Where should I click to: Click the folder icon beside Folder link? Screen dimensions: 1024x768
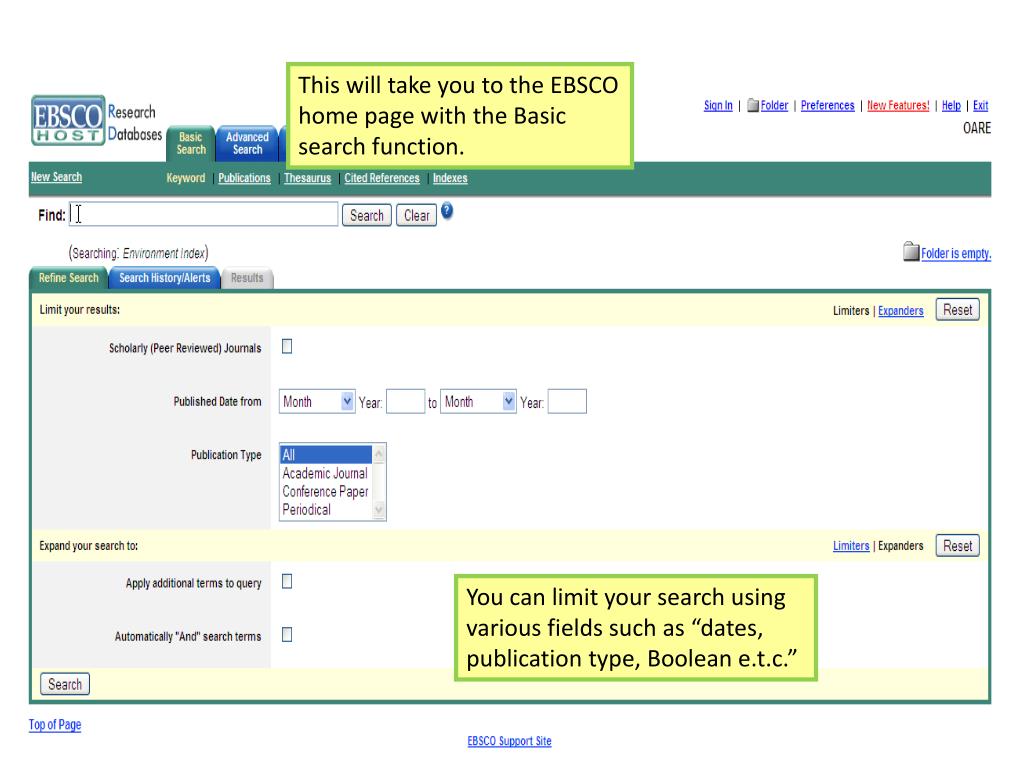753,105
